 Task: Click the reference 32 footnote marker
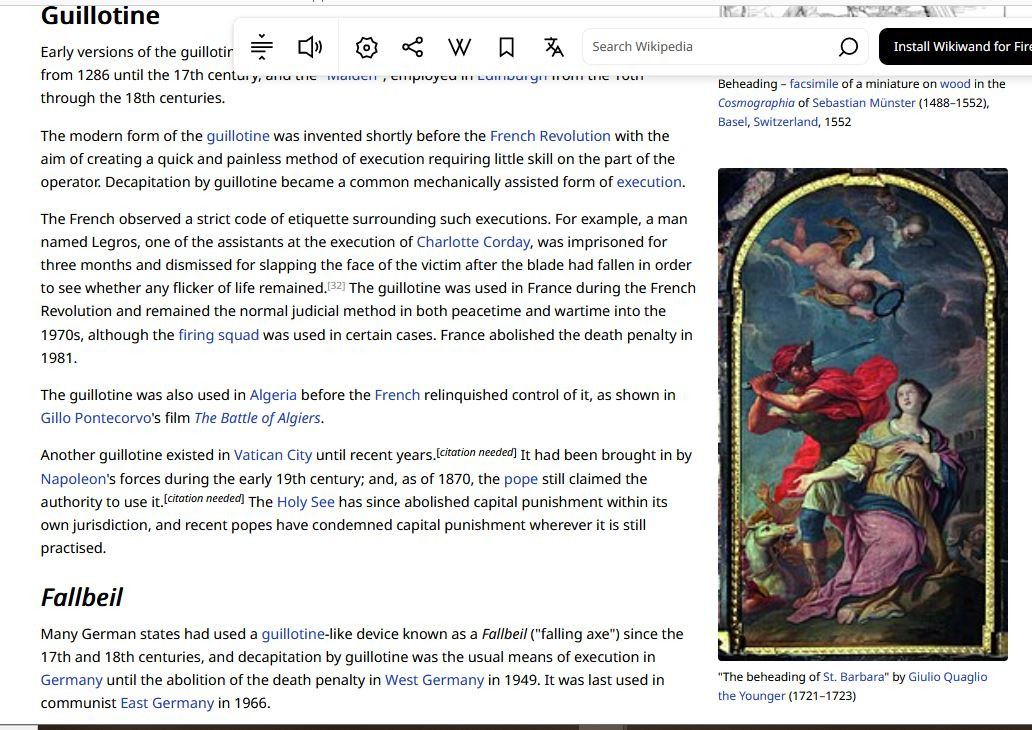coord(336,286)
